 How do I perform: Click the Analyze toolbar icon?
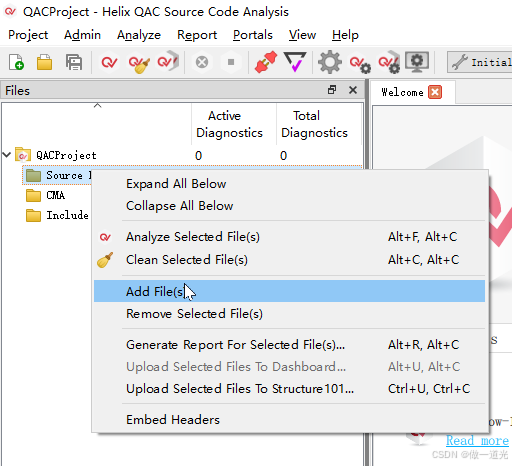pyautogui.click(x=109, y=62)
